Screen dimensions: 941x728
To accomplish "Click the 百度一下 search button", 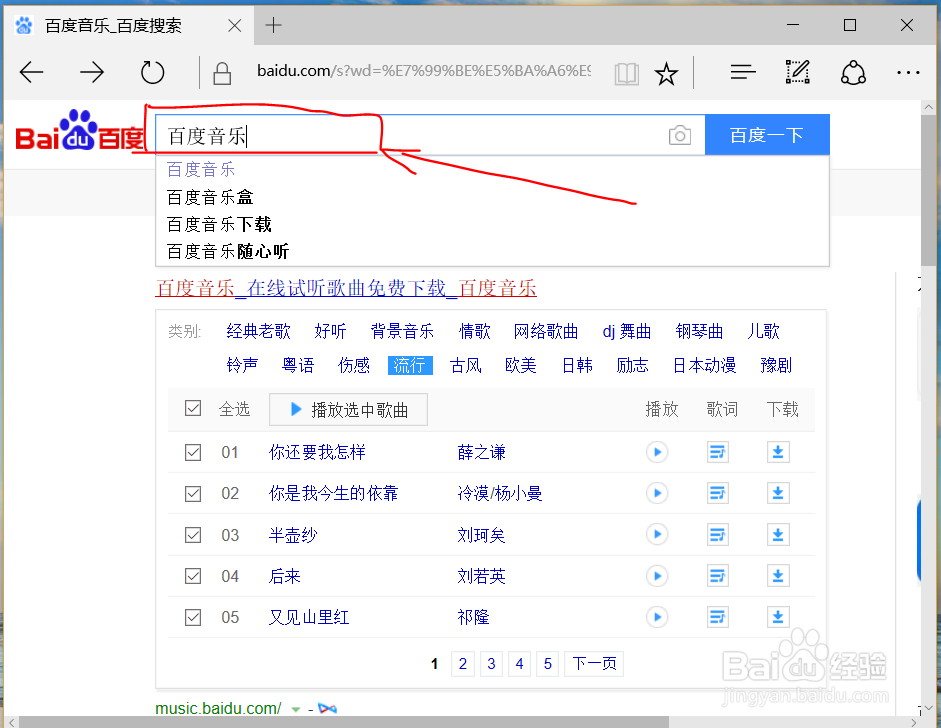I will [767, 135].
